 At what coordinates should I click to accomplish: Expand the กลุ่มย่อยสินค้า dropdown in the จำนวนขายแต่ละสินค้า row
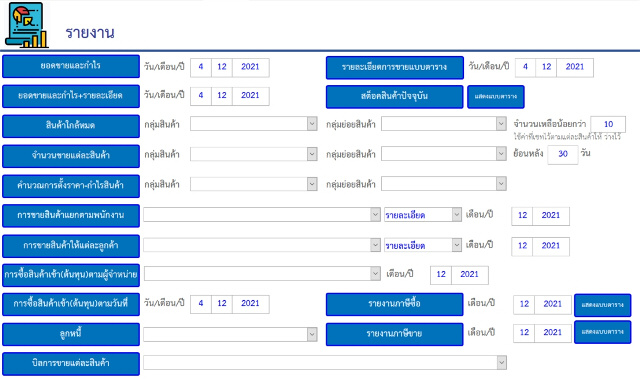[x=444, y=154]
